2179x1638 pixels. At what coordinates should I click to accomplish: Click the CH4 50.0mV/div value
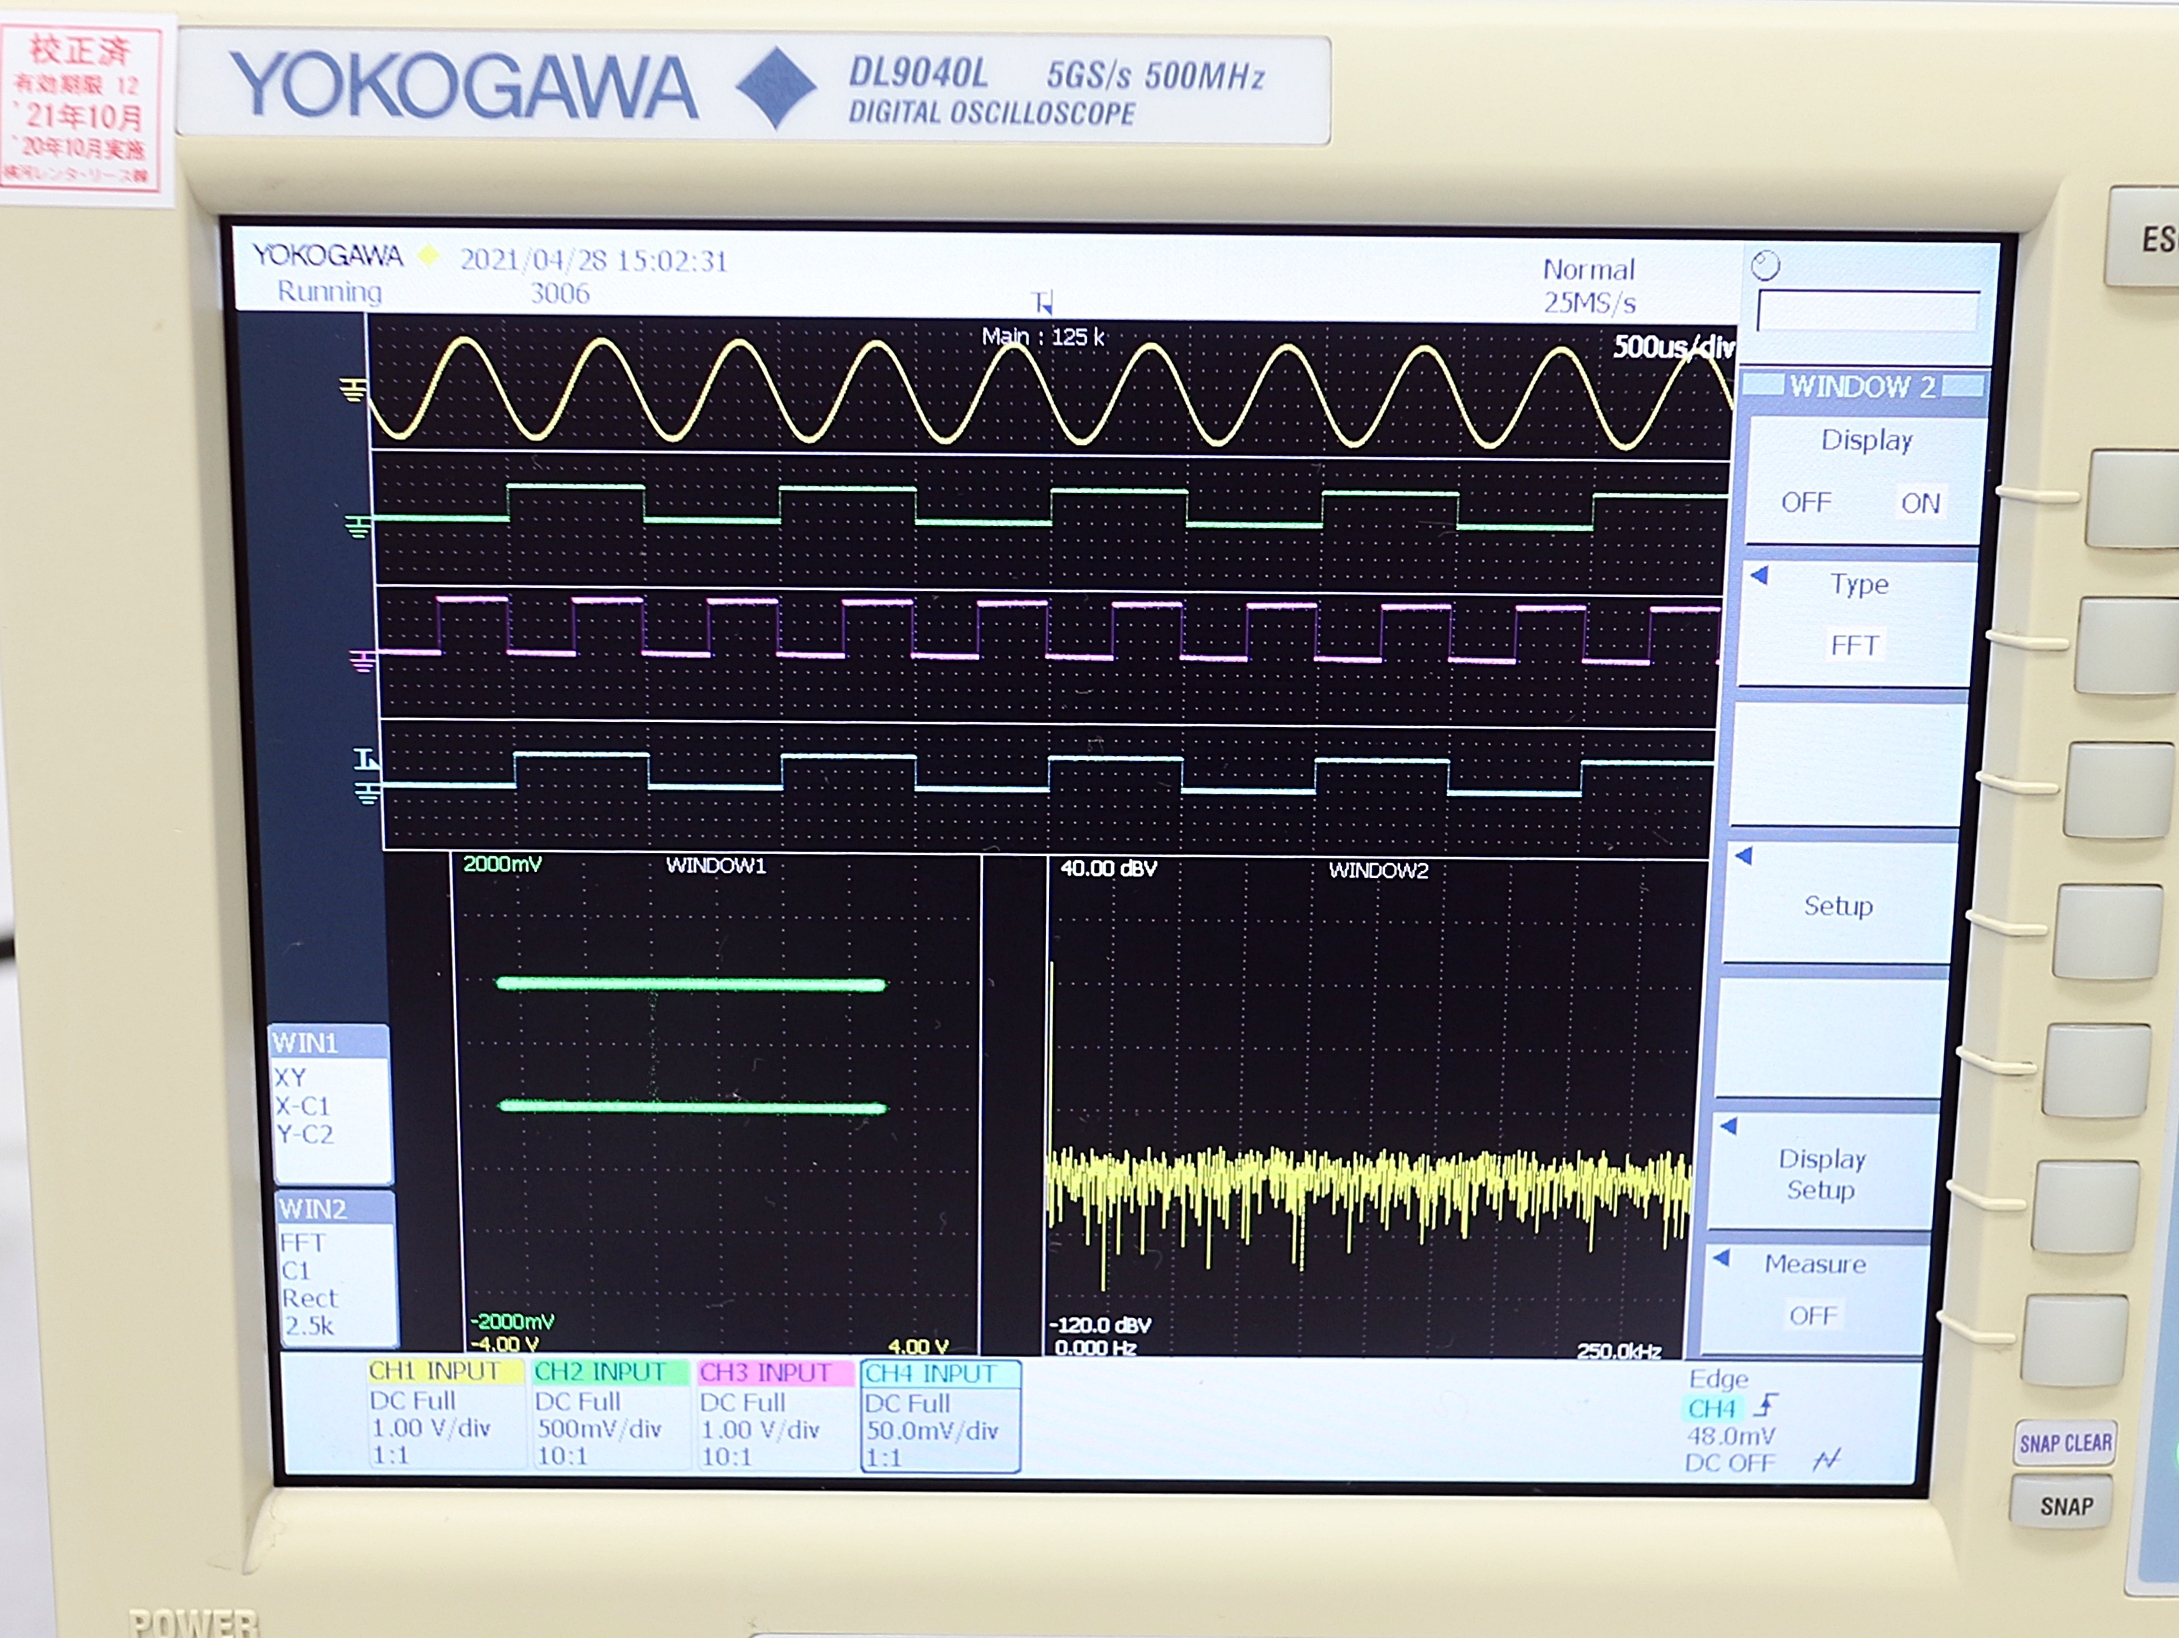(x=932, y=1431)
